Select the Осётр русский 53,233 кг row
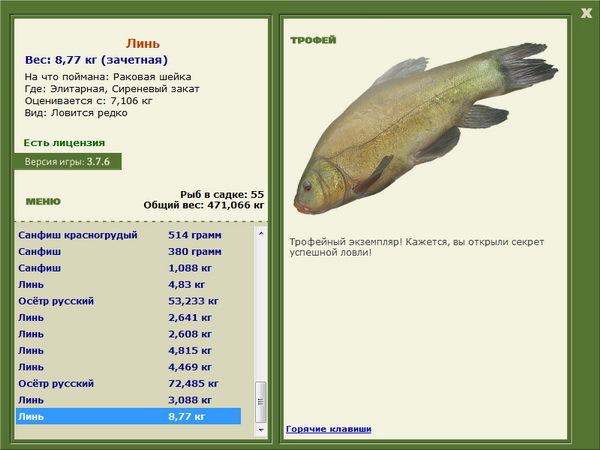The width and height of the screenshot is (600, 450). pyautogui.click(x=129, y=301)
